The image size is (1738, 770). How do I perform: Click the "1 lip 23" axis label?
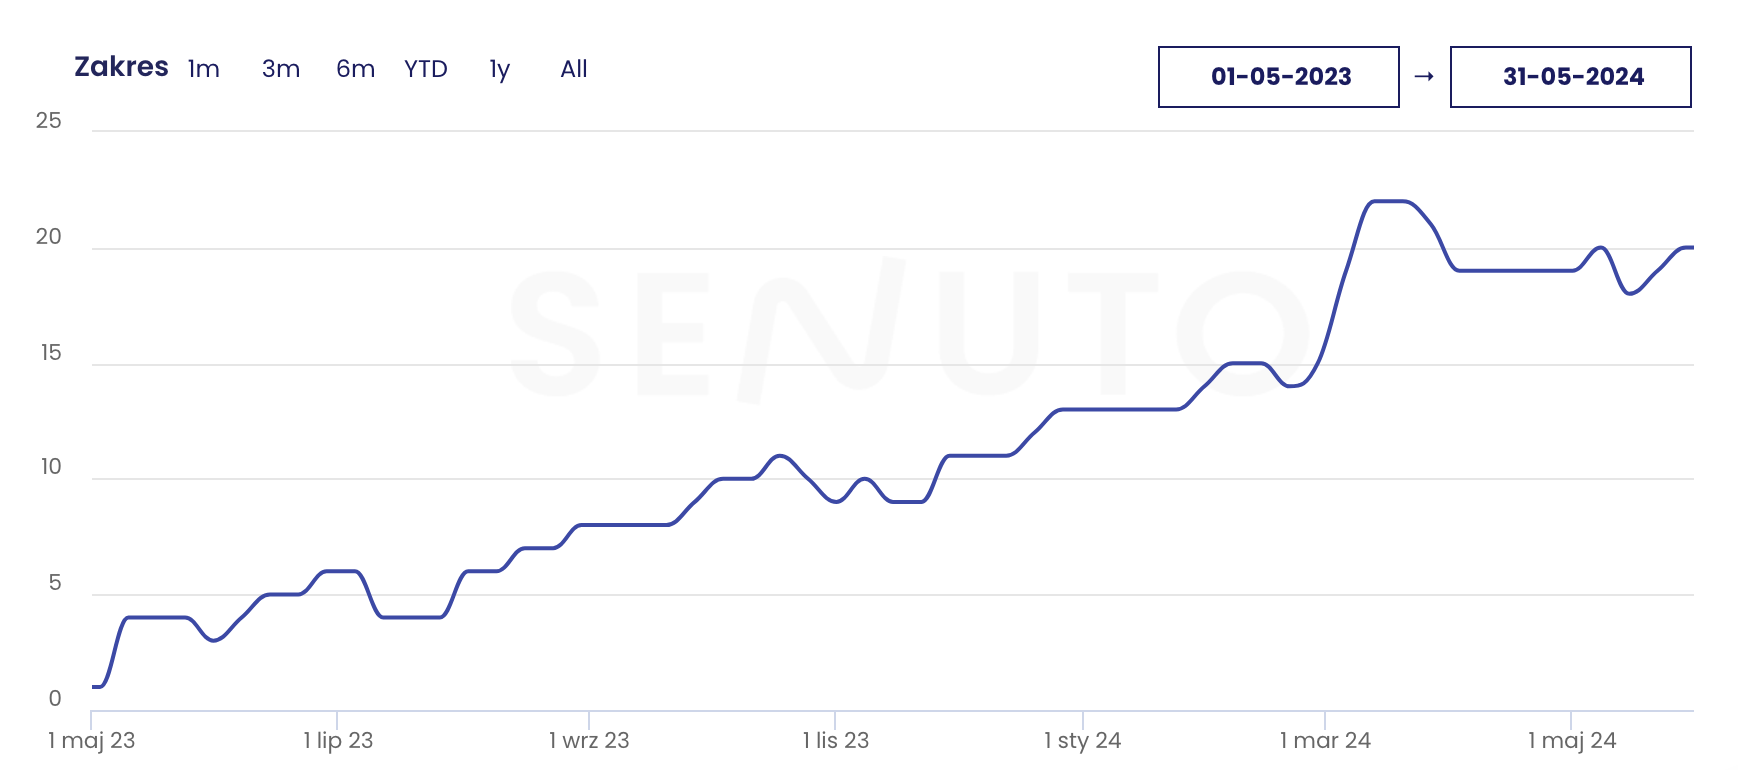[338, 741]
